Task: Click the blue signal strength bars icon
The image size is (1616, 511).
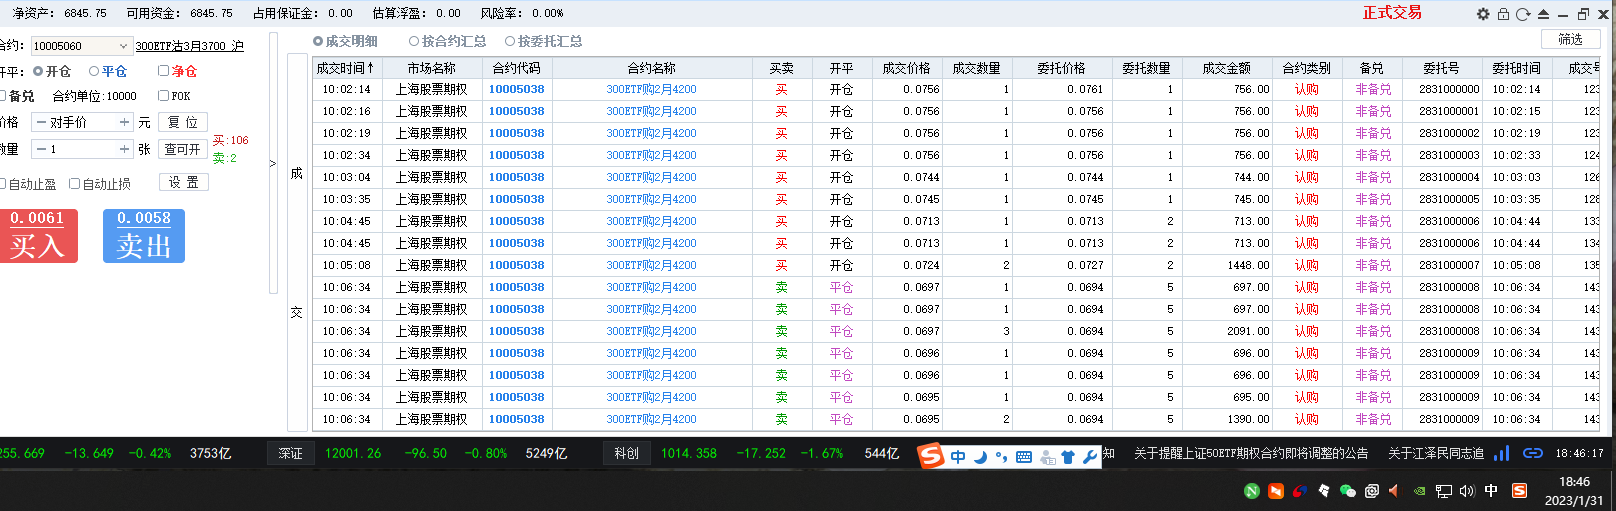Action: tap(1501, 453)
